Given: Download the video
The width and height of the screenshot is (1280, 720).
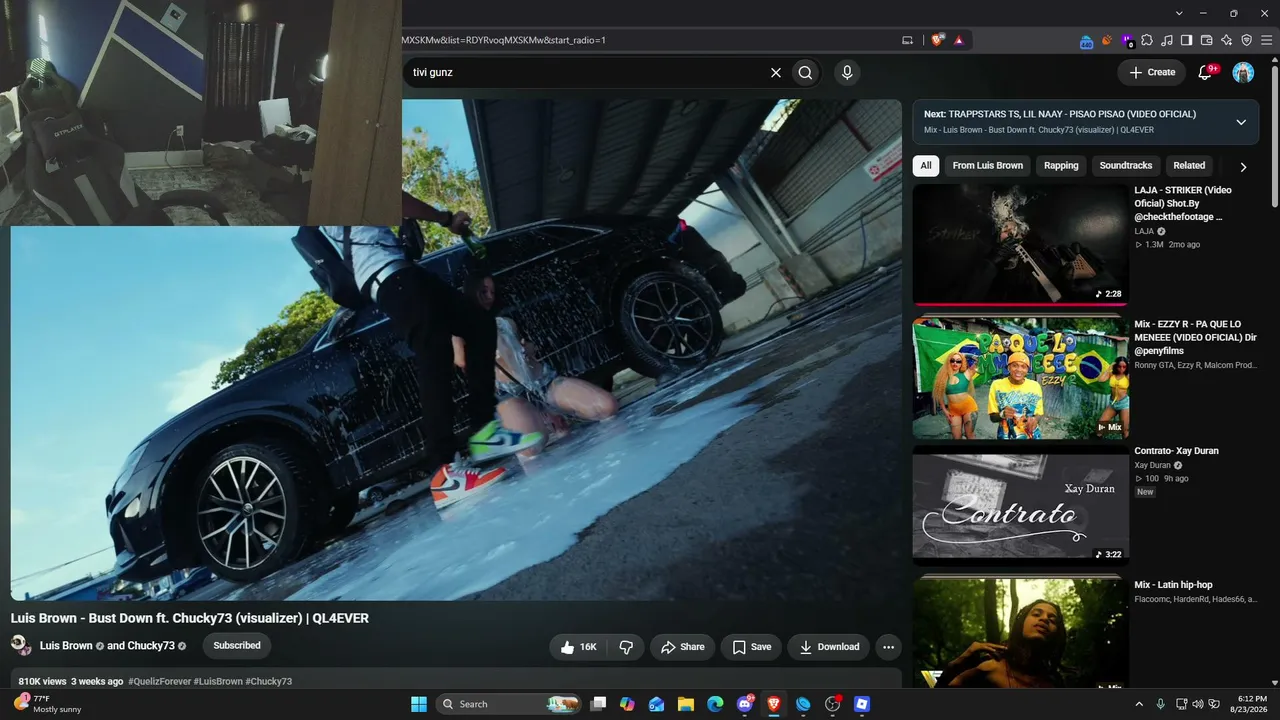Looking at the screenshot, I should (829, 647).
